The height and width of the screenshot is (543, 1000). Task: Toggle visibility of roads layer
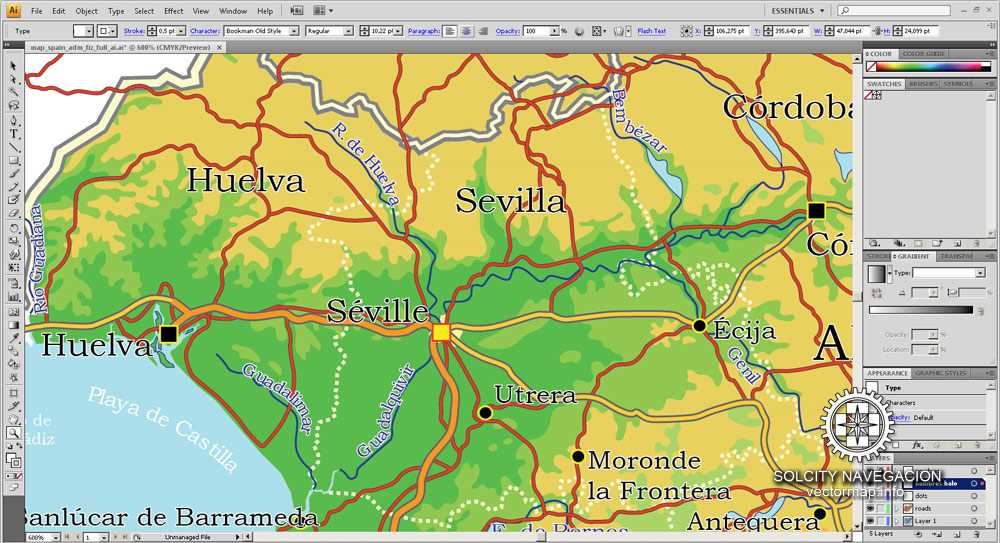pos(871,509)
